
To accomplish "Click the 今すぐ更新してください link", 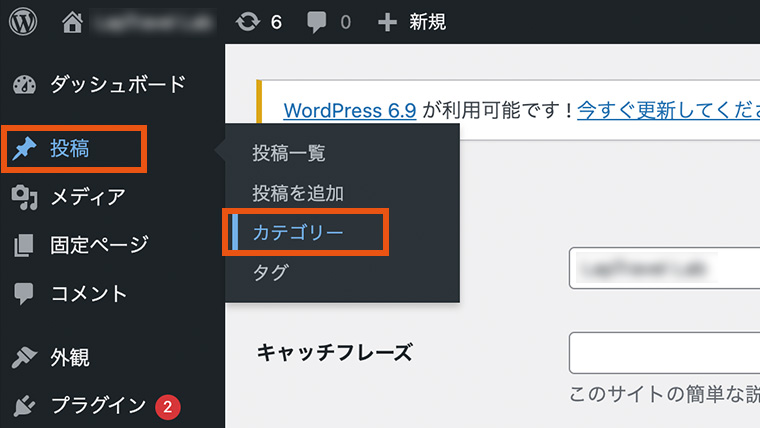I will 667,110.
